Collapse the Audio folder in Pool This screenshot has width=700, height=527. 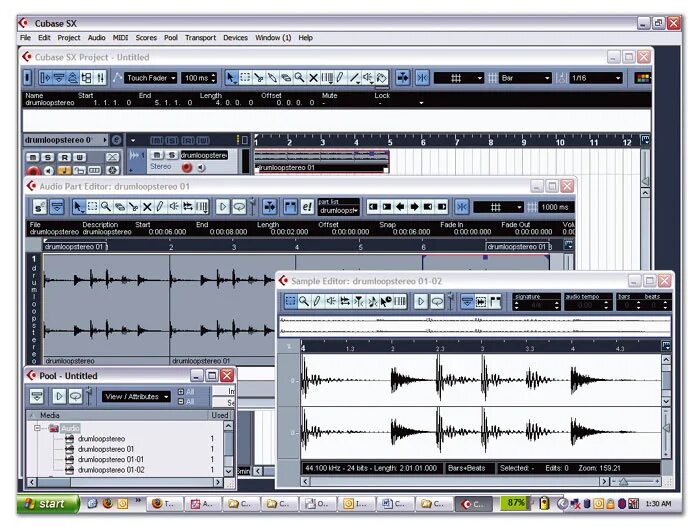click(x=38, y=428)
